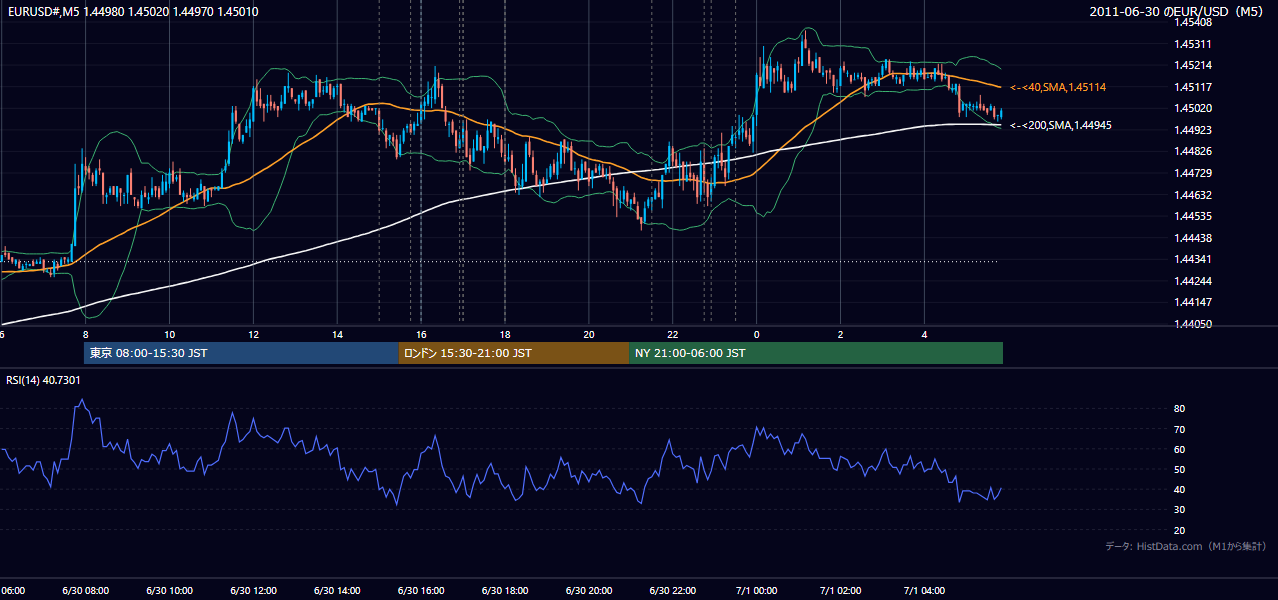Click price axis label 1.44535
Image resolution: width=1278 pixels, height=600 pixels.
point(1194,216)
